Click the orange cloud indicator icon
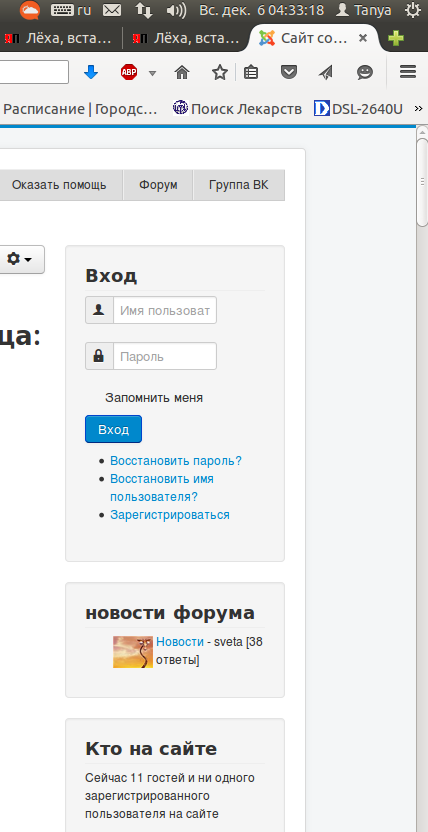 [30, 10]
